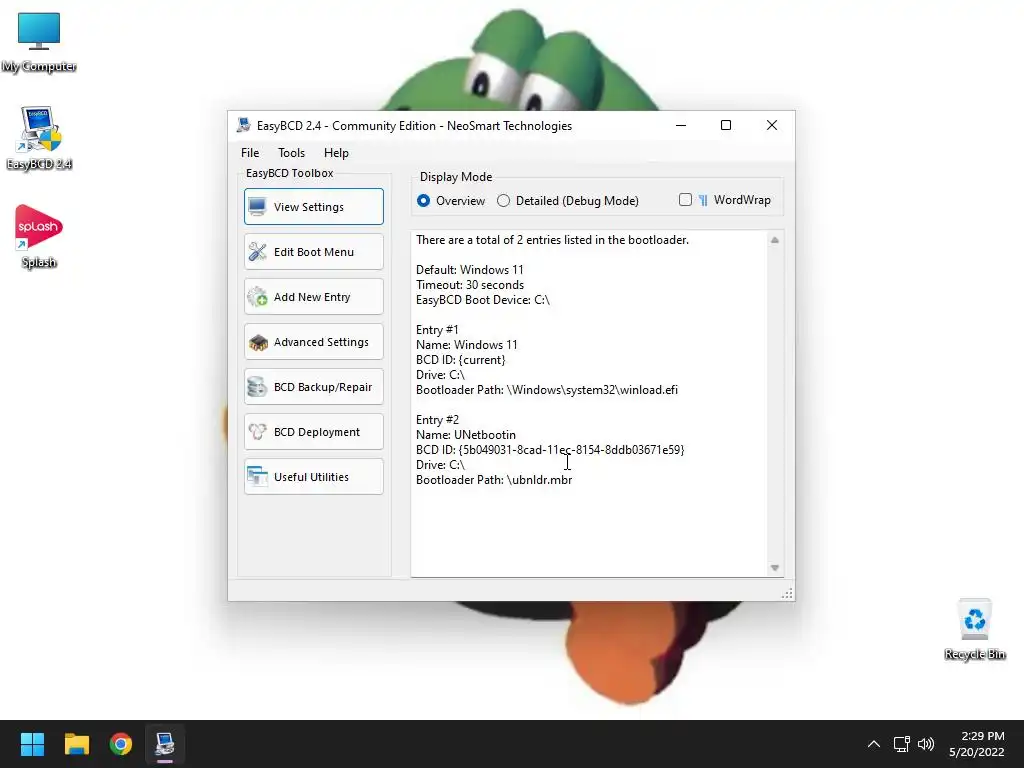Click the EasyBCD title bar app icon
1024x768 pixels.
[244, 125]
